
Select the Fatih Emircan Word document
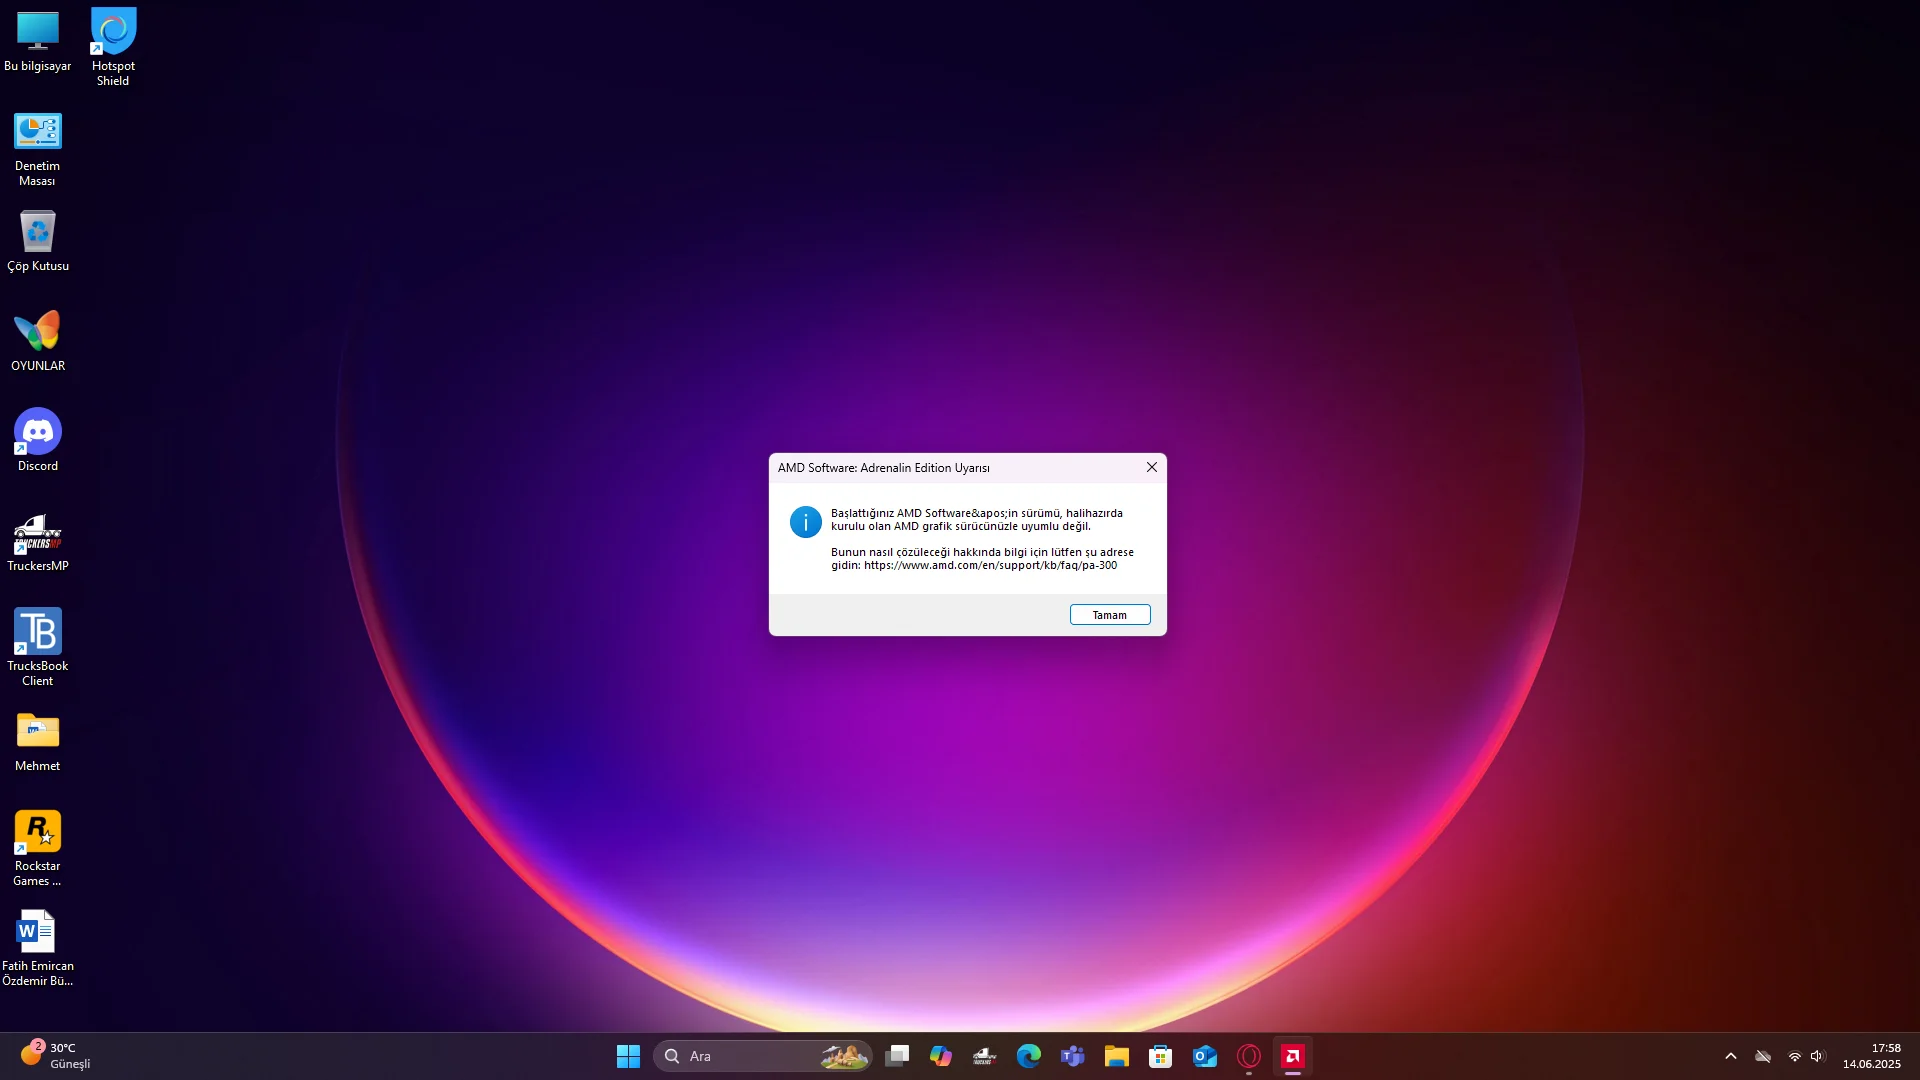(x=38, y=932)
